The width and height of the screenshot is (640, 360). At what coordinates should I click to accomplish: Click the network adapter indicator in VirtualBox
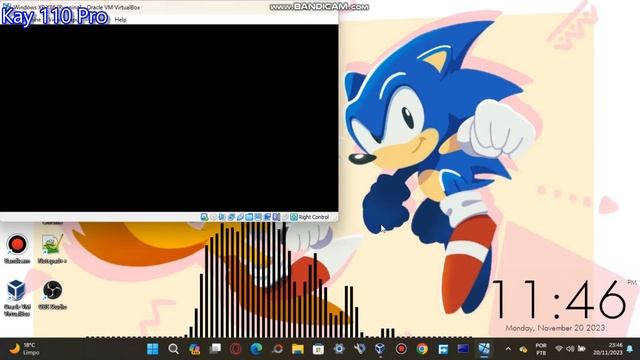pos(231,217)
